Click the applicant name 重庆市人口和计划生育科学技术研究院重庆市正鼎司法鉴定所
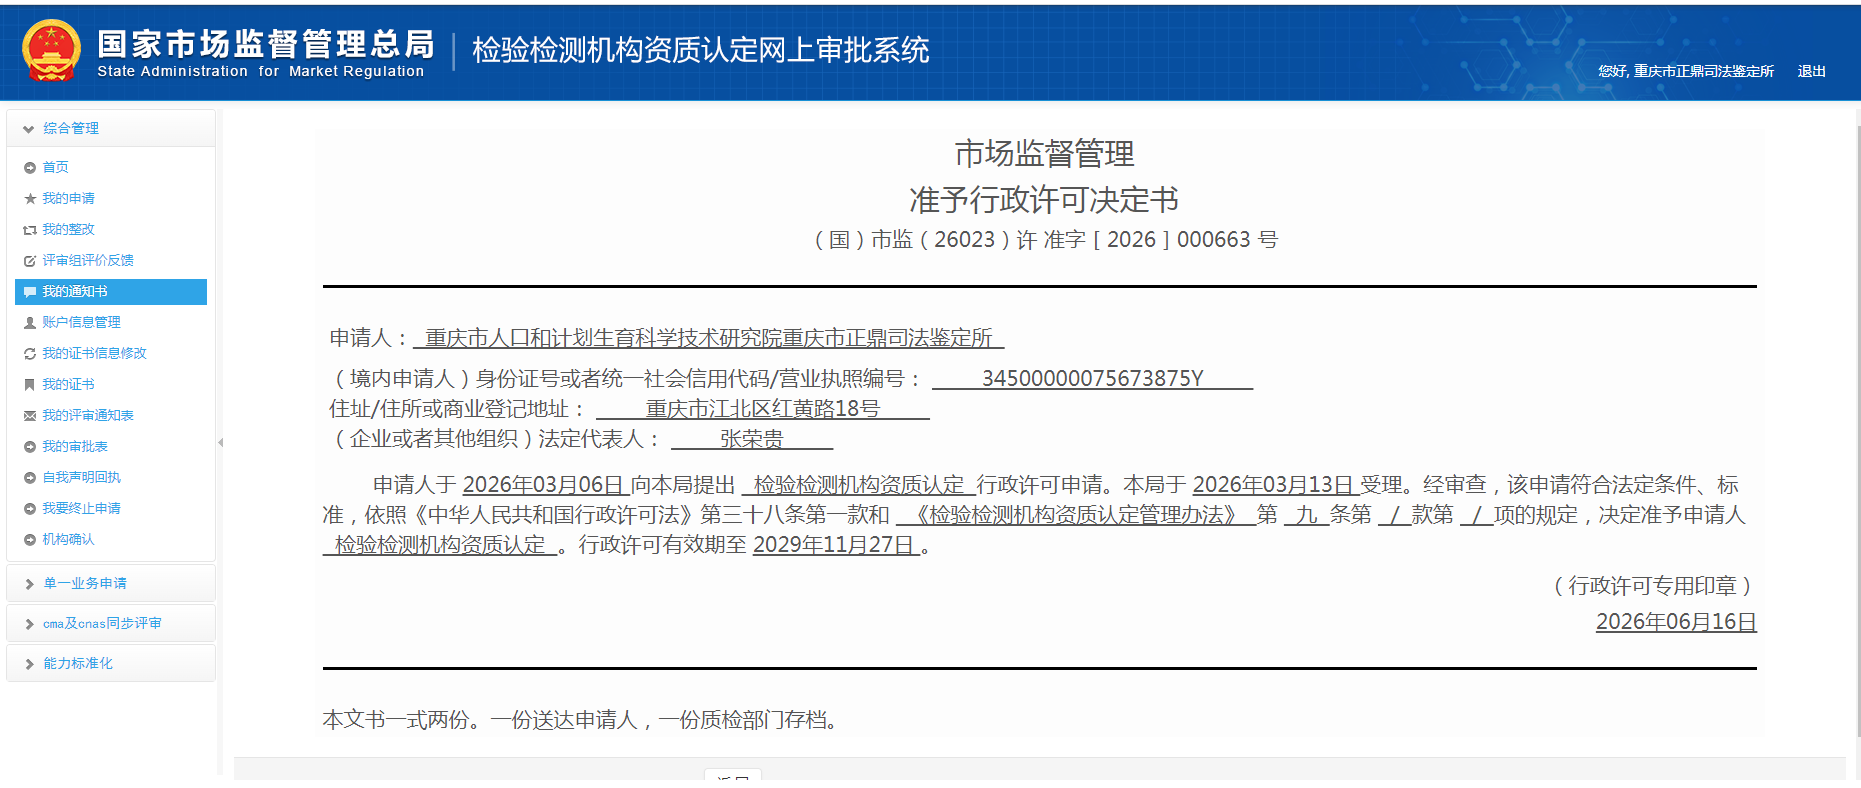 point(709,338)
